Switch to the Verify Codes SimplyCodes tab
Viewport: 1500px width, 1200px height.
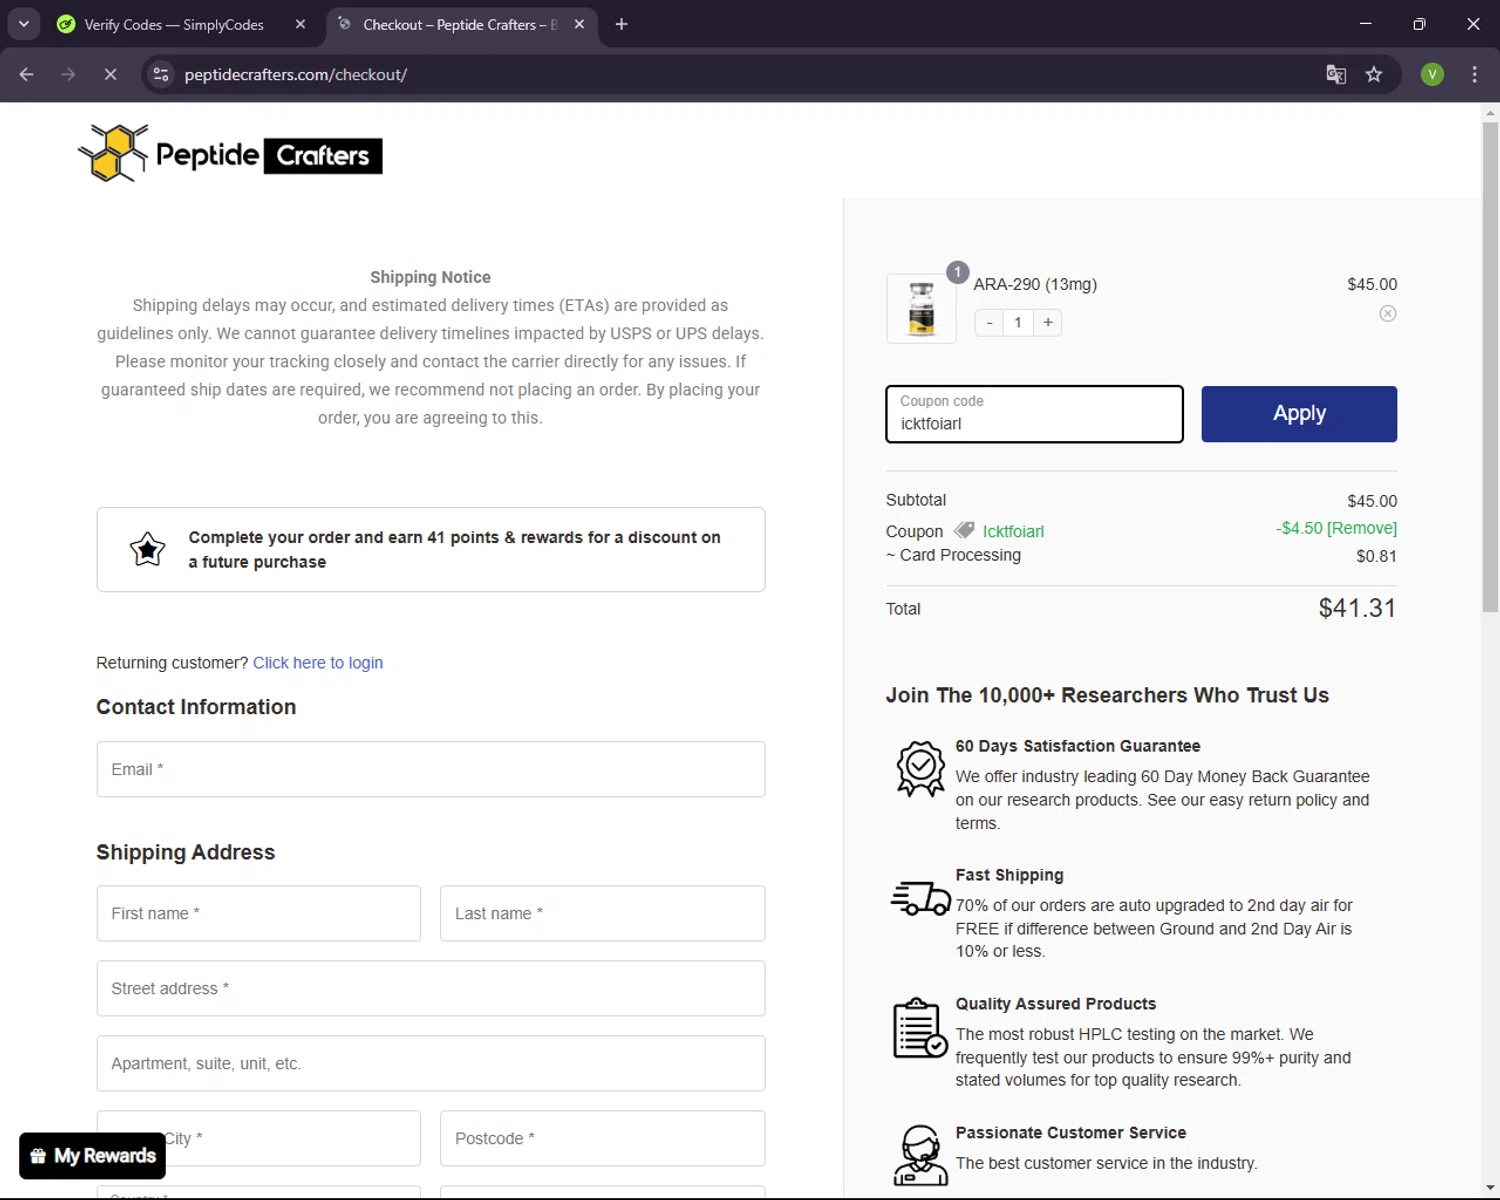click(x=174, y=25)
